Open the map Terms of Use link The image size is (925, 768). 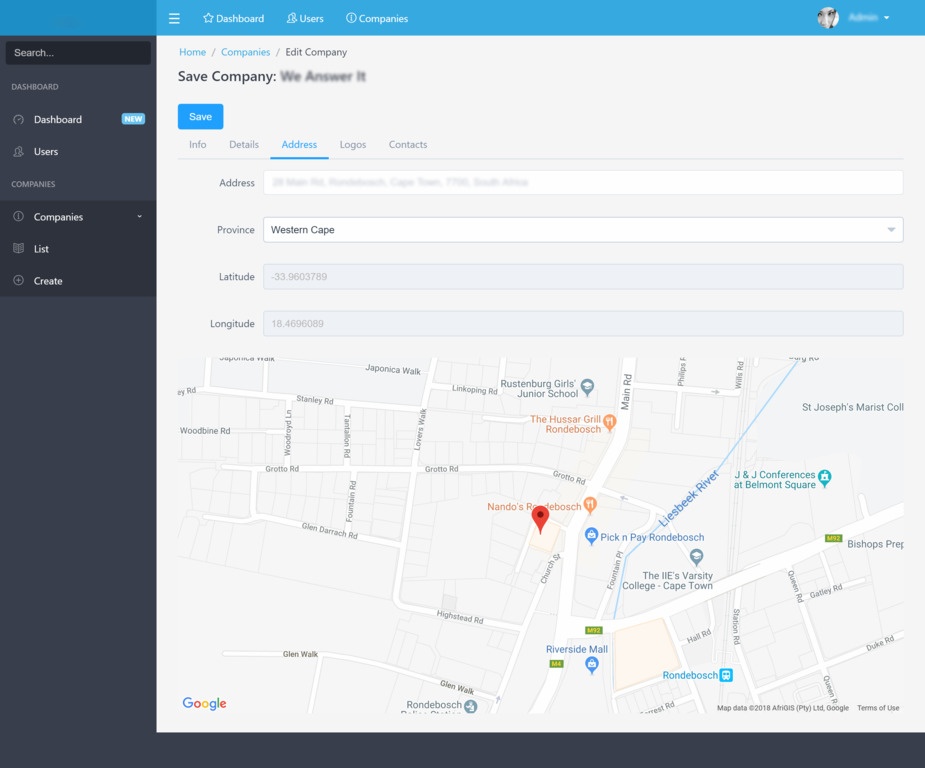[878, 708]
